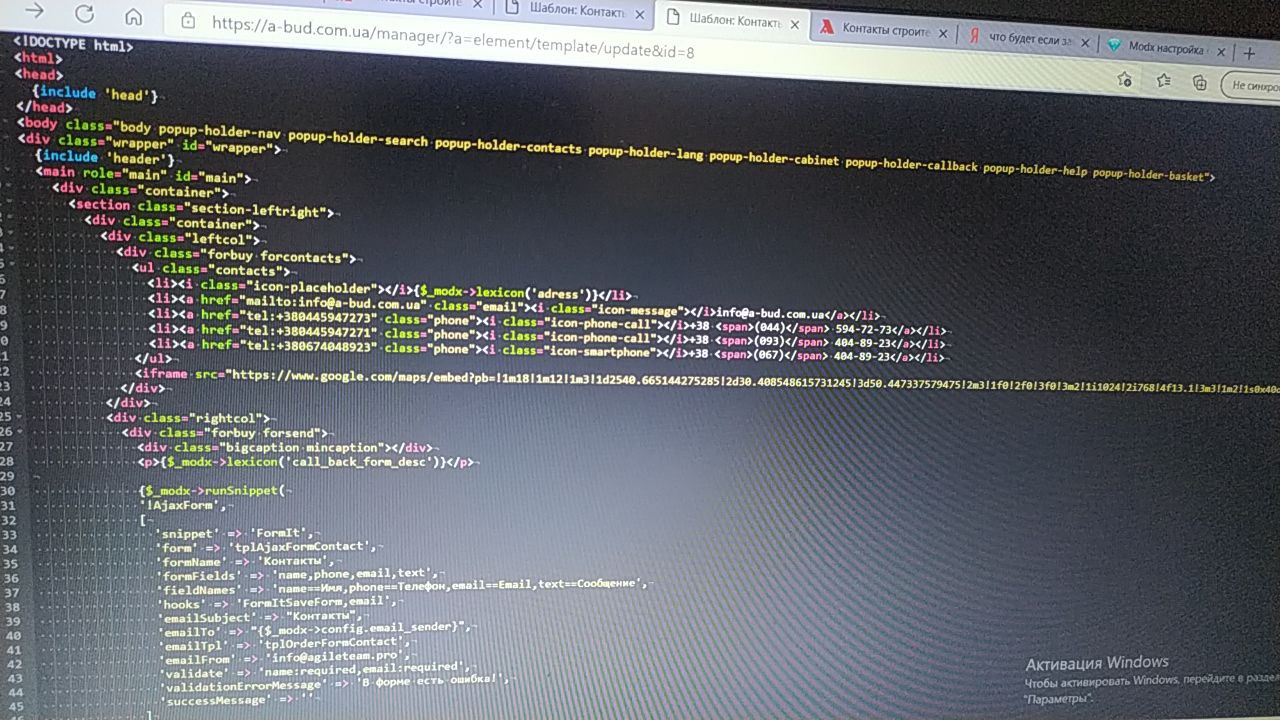Click the lexicon('call_back_form_desc') line
Image resolution: width=1280 pixels, height=720 pixels.
pyautogui.click(x=305, y=462)
